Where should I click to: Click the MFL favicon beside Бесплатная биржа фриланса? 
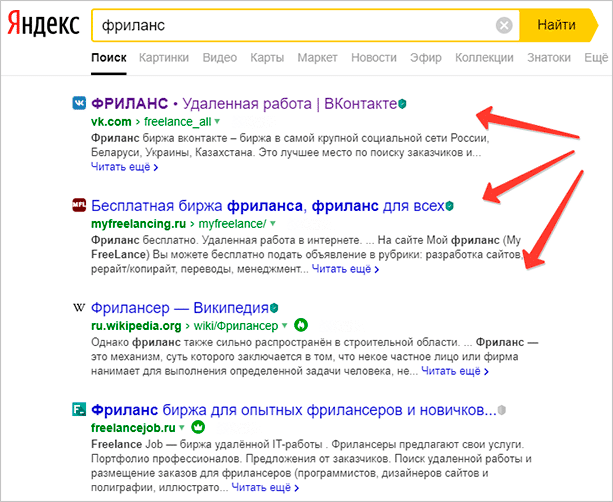[79, 205]
